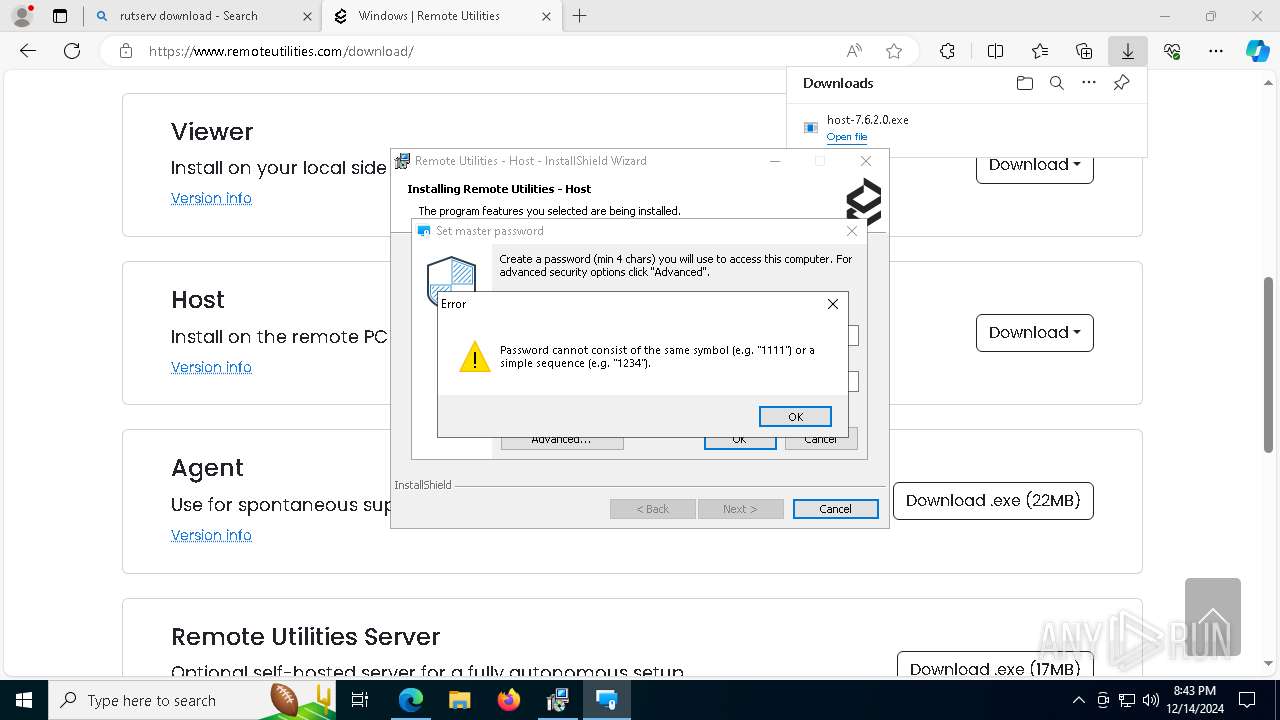
Task: View site information lock icon
Action: (126, 51)
